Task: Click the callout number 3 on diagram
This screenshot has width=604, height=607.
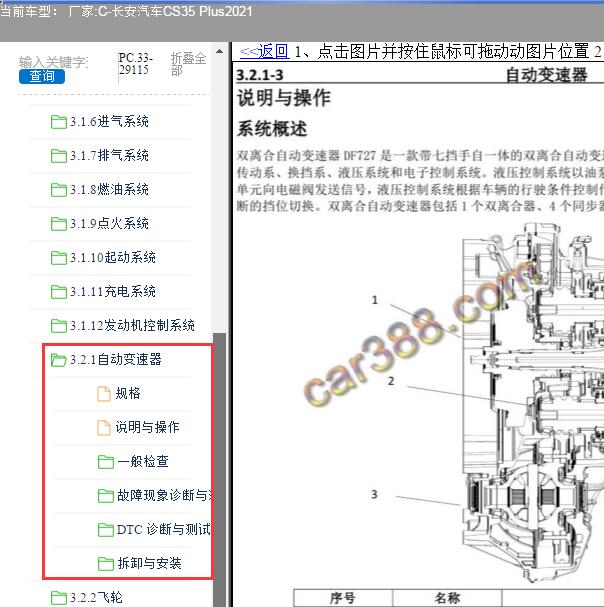Action: tap(374, 494)
